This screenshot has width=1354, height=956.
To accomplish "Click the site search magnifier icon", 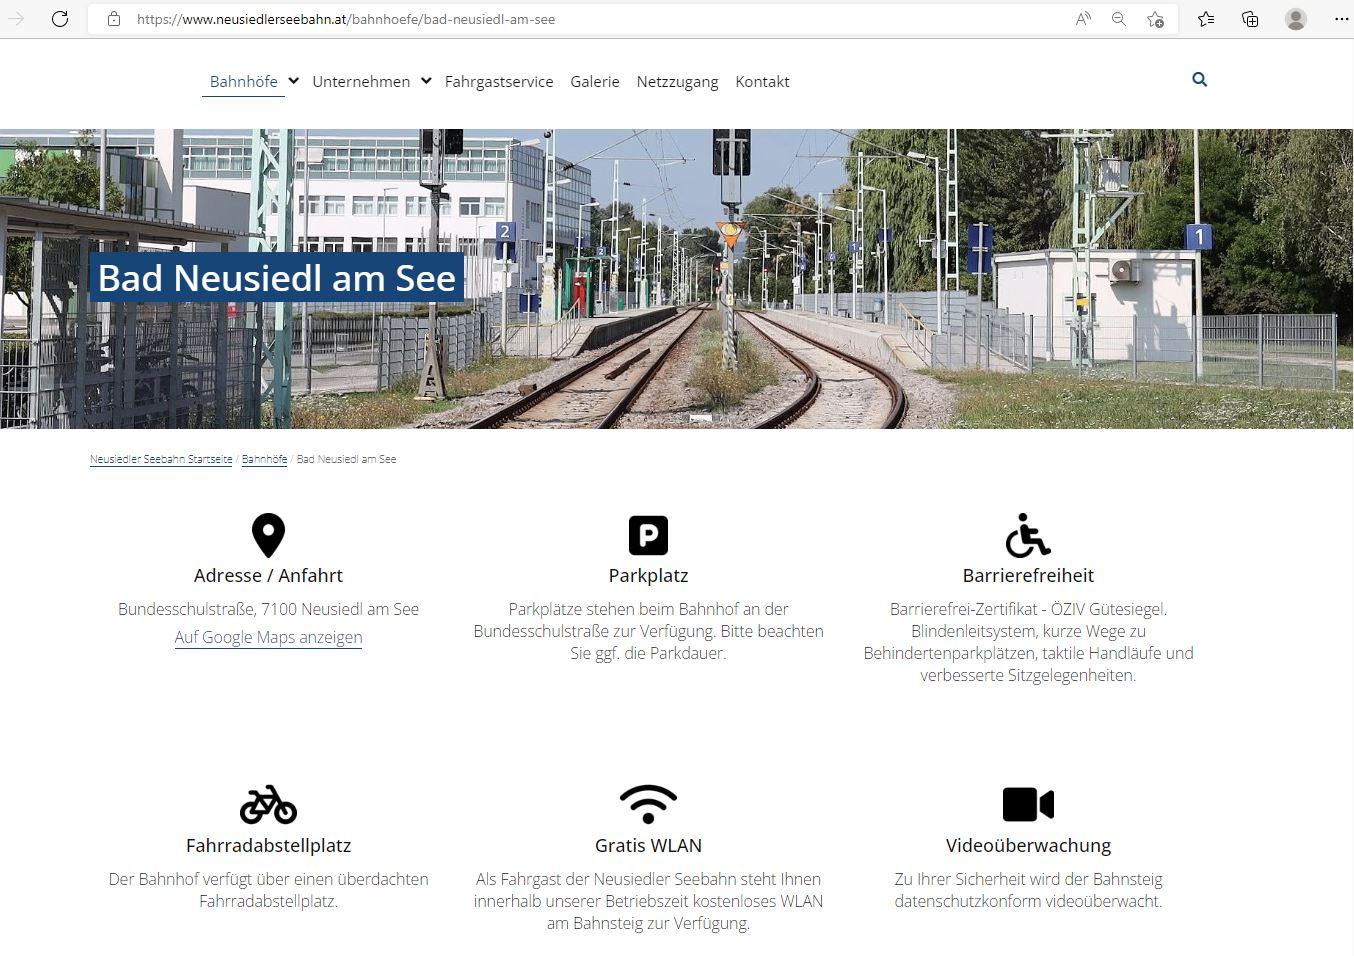I will pyautogui.click(x=1199, y=80).
